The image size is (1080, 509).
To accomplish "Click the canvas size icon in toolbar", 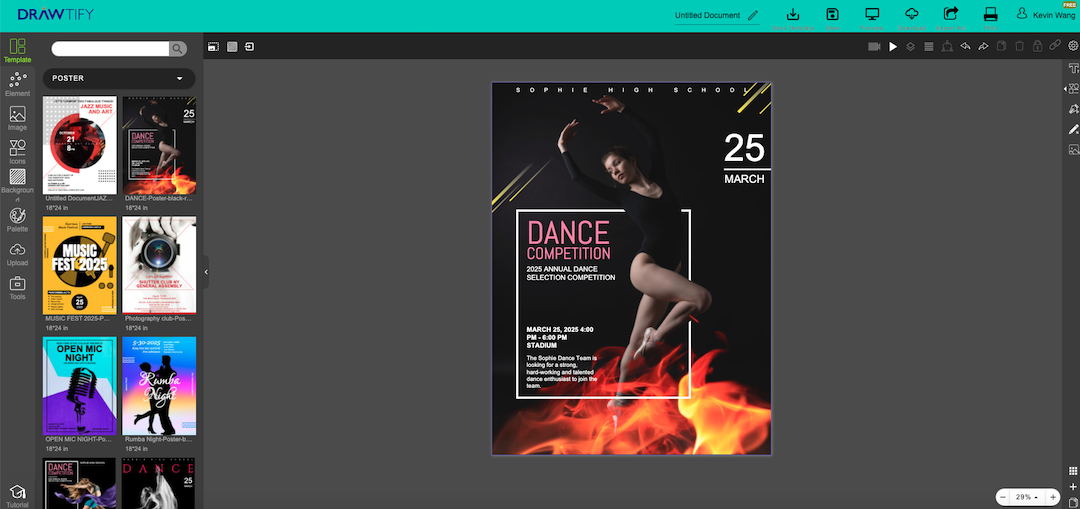I will pos(214,47).
